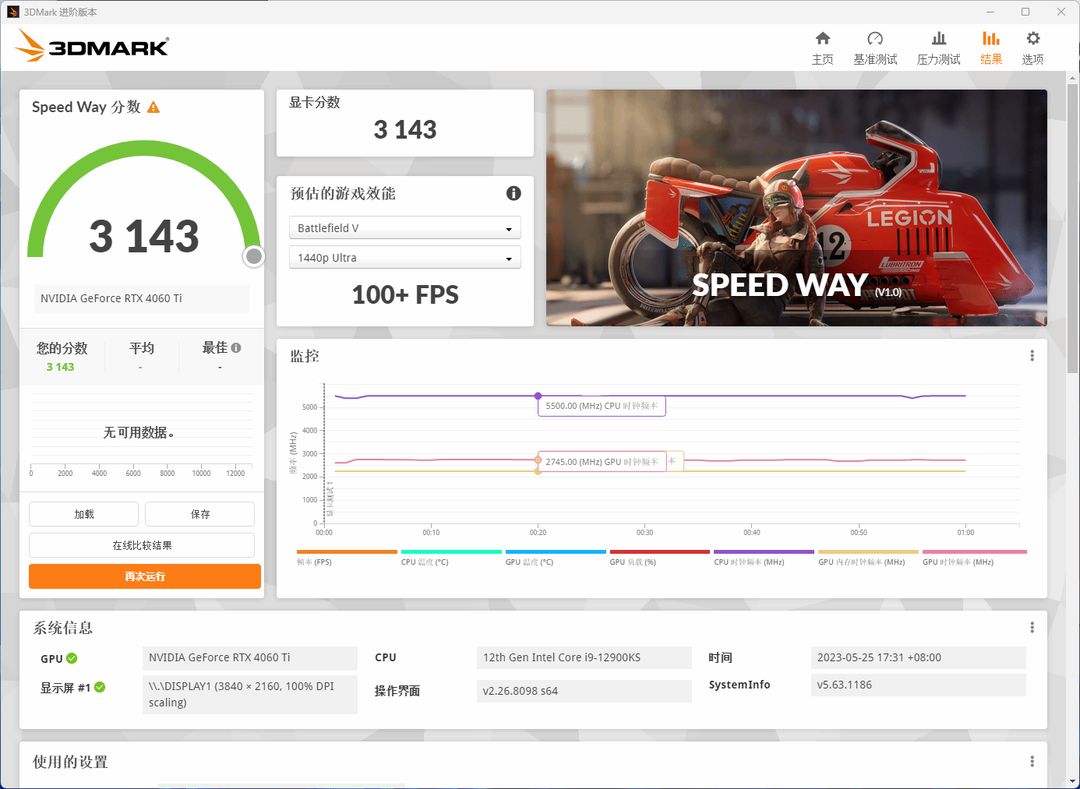Image resolution: width=1080 pixels, height=789 pixels.
Task: Click the 3DMark logo
Action: click(x=92, y=45)
